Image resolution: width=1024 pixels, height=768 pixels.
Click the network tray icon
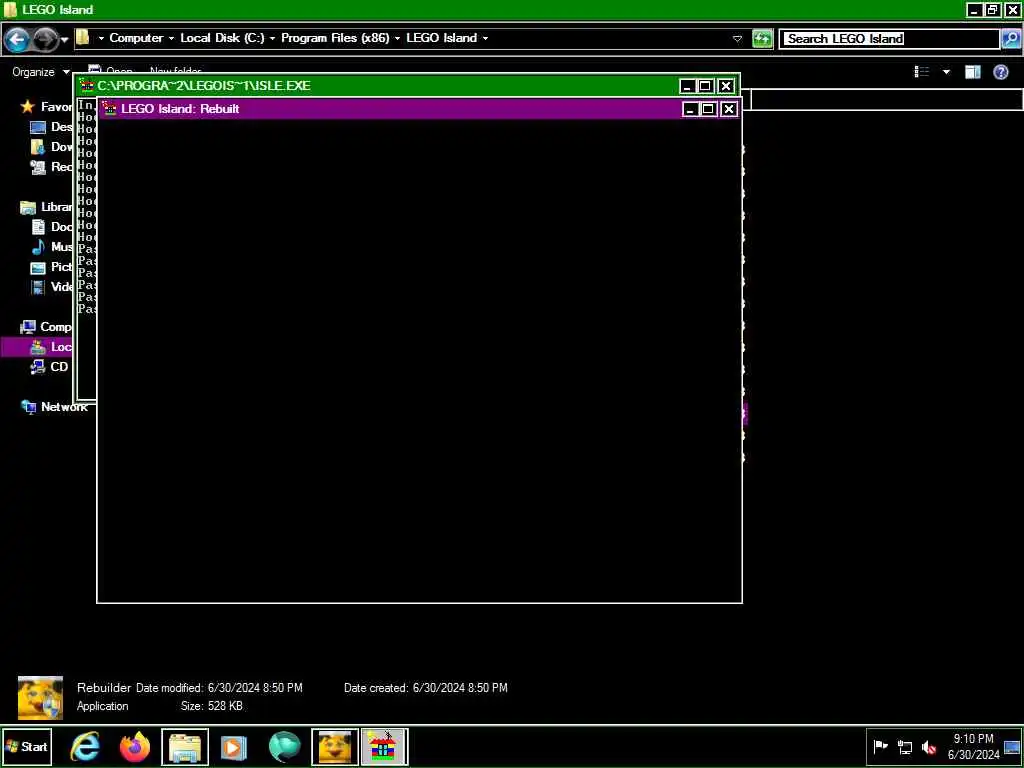905,746
